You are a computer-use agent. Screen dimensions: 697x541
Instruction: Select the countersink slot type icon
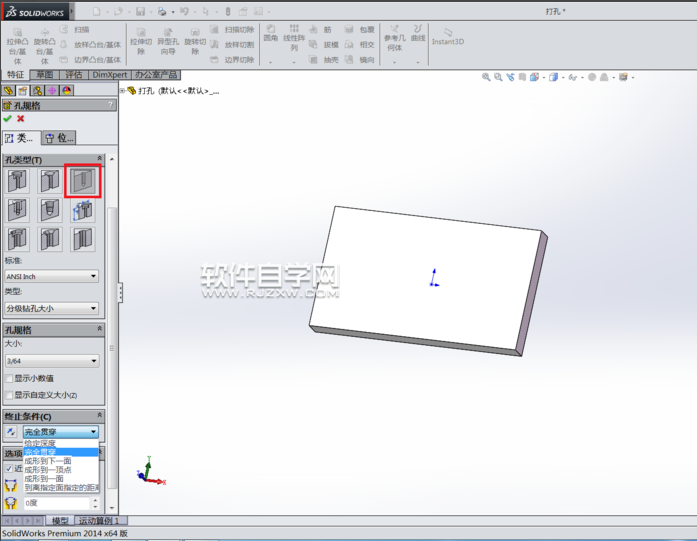pos(50,239)
